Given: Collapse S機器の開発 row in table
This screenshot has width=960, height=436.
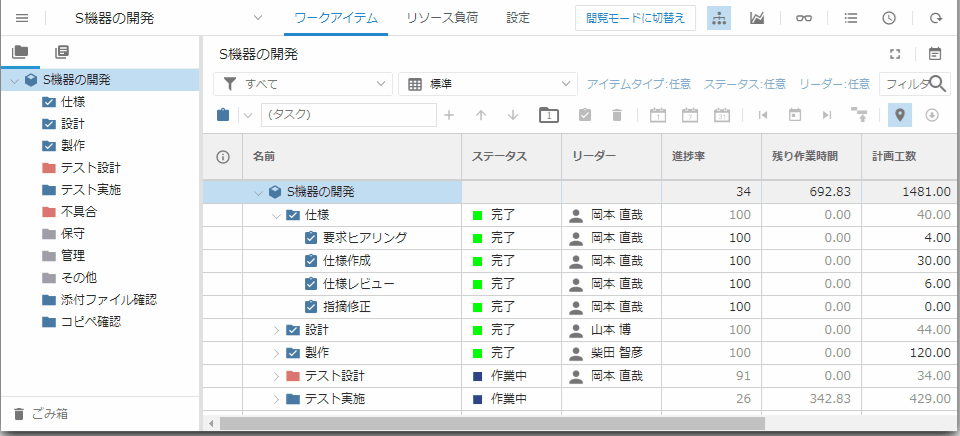Looking at the screenshot, I should pos(258,192).
